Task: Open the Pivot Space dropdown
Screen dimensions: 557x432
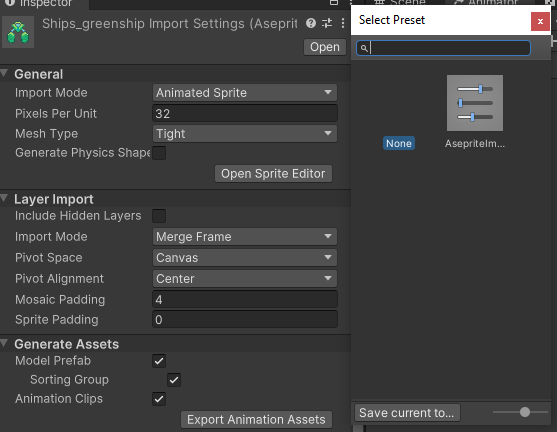Action: tap(245, 258)
